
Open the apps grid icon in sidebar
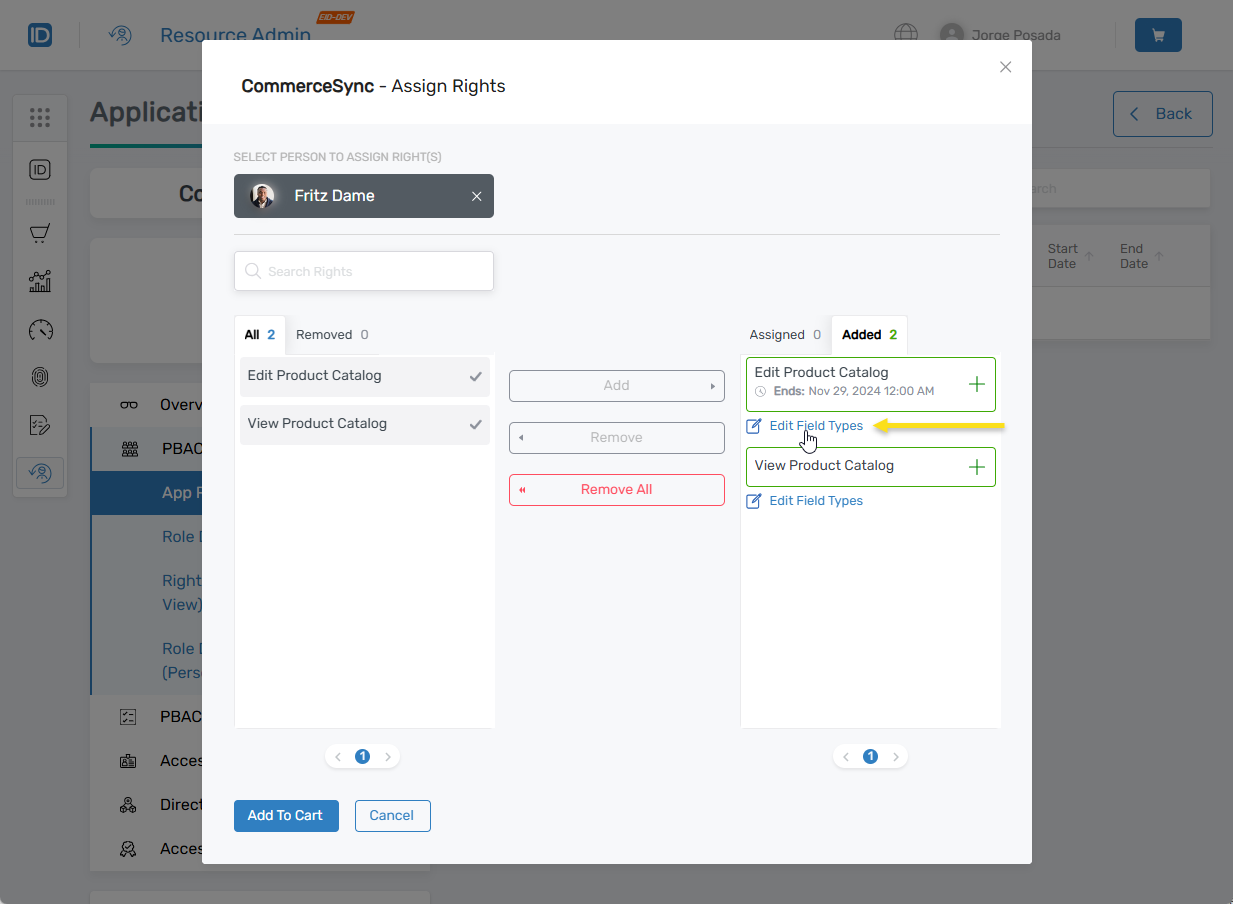40,117
